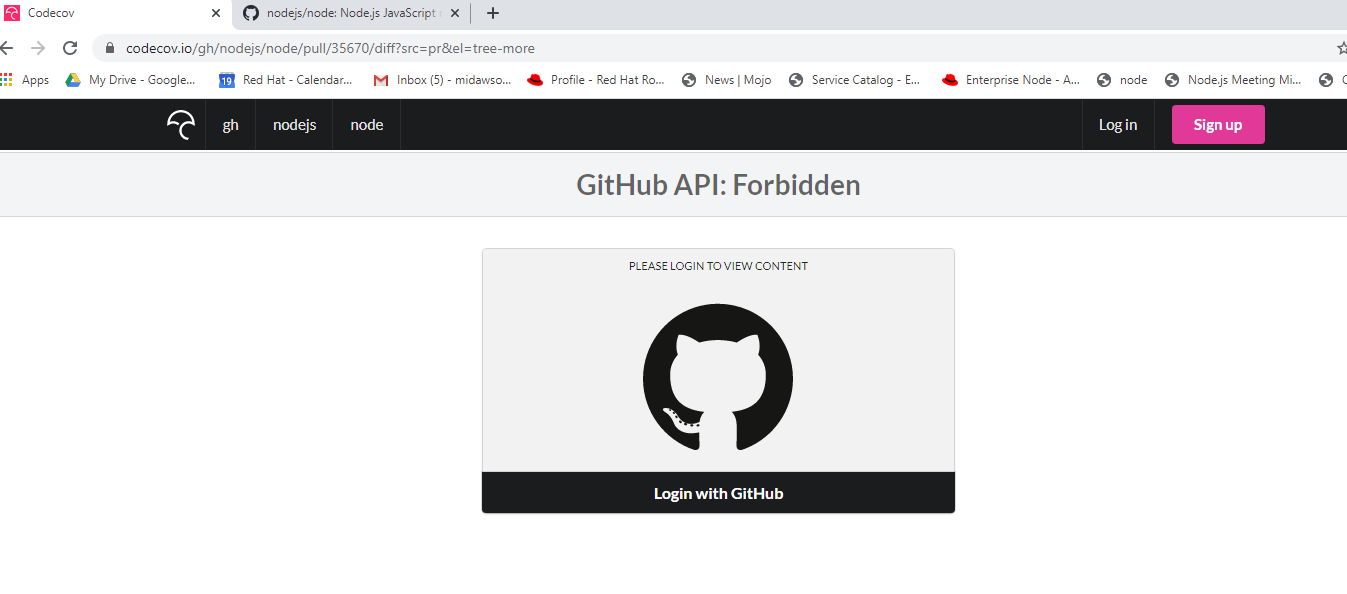Open the node bookmark
The image size is (1347, 594).
[1122, 80]
